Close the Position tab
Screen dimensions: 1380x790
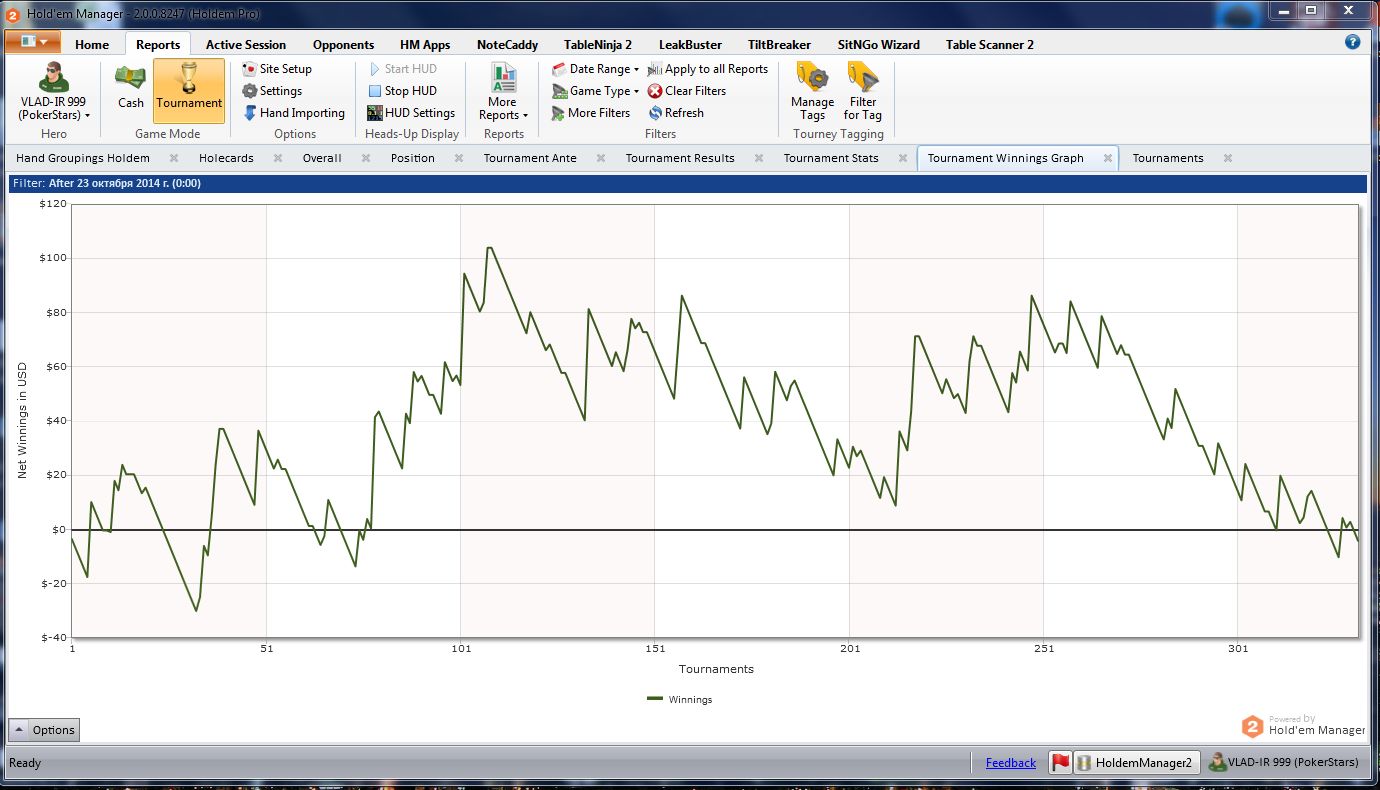point(459,158)
